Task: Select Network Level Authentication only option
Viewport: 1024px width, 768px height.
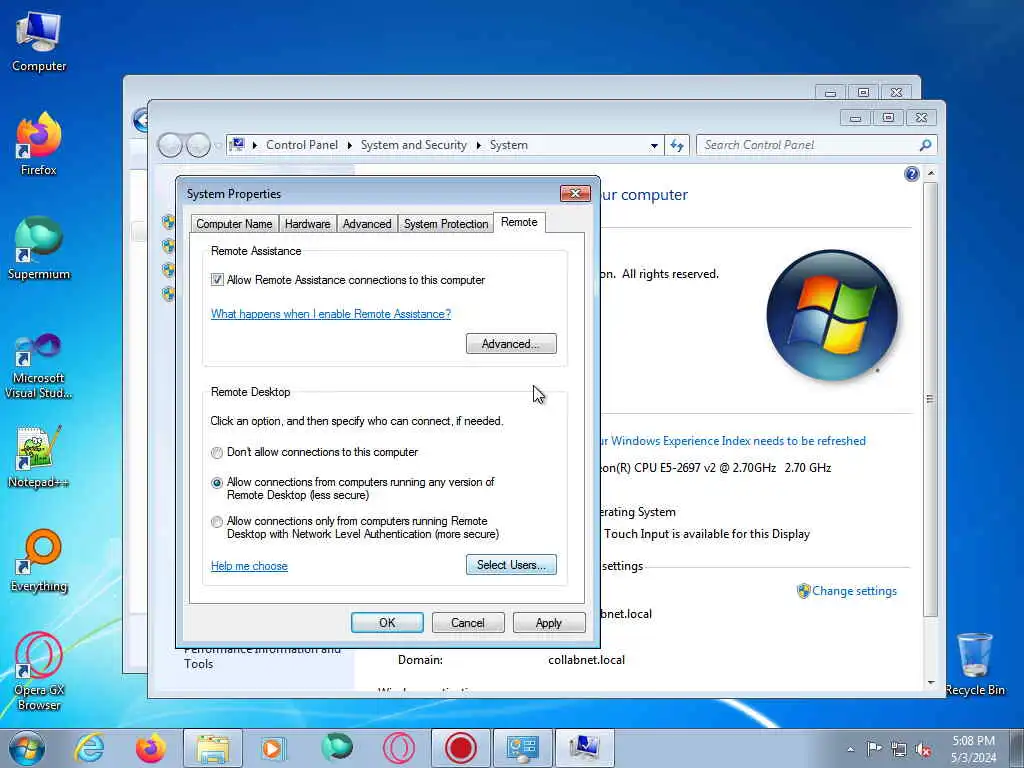Action: pos(217,522)
